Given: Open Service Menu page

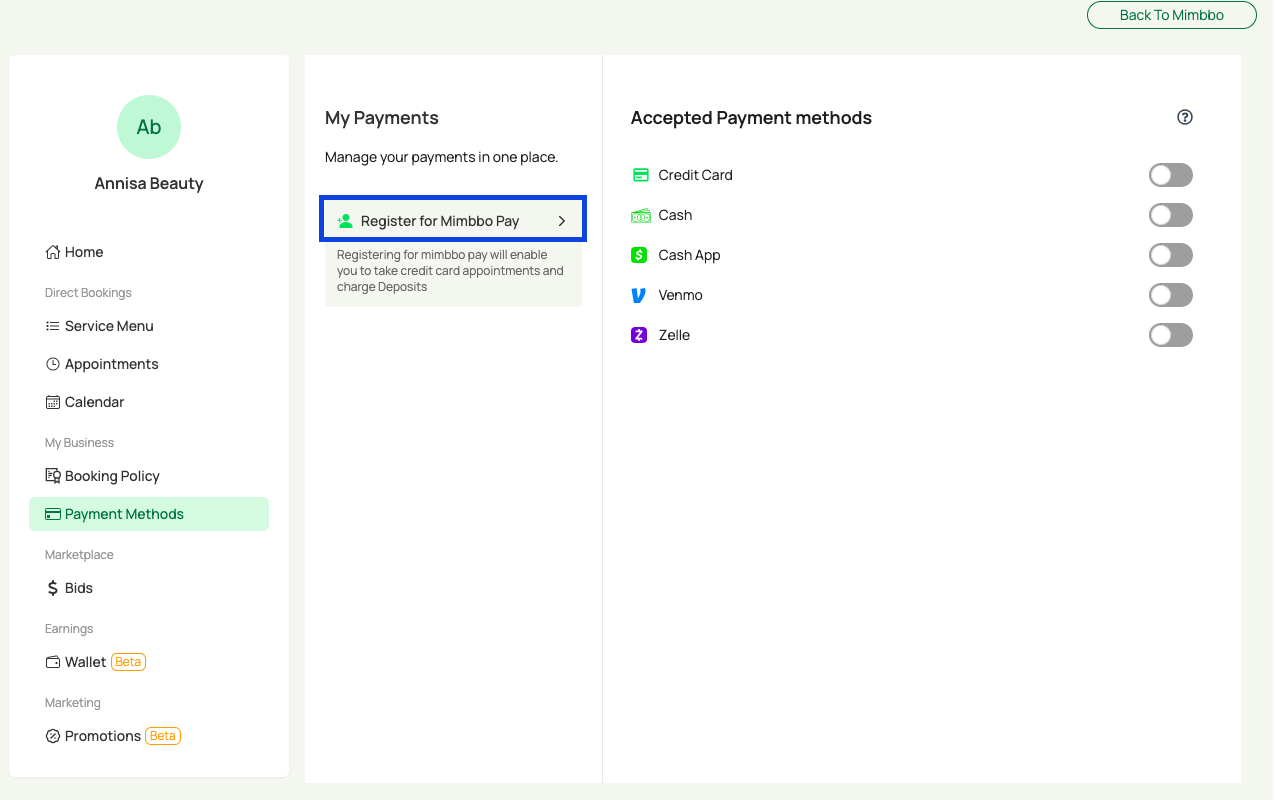Looking at the screenshot, I should click(x=149, y=326).
